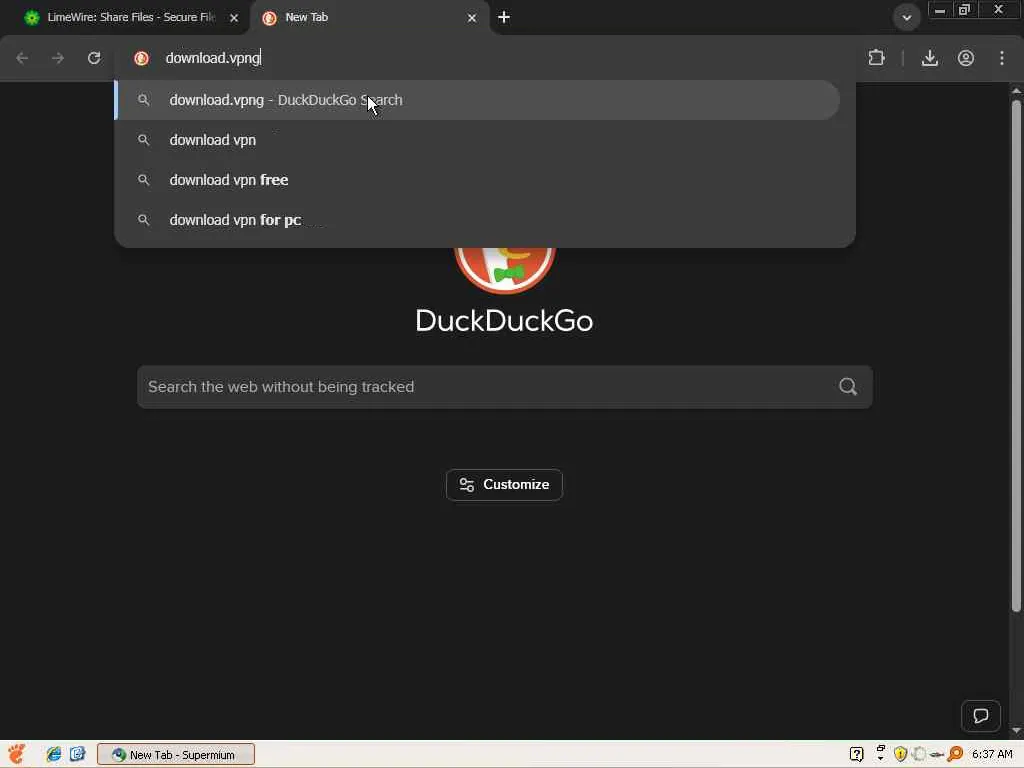Open the Start menu foot icon on taskbar
Screen dimensions: 1024x768
tap(17, 754)
